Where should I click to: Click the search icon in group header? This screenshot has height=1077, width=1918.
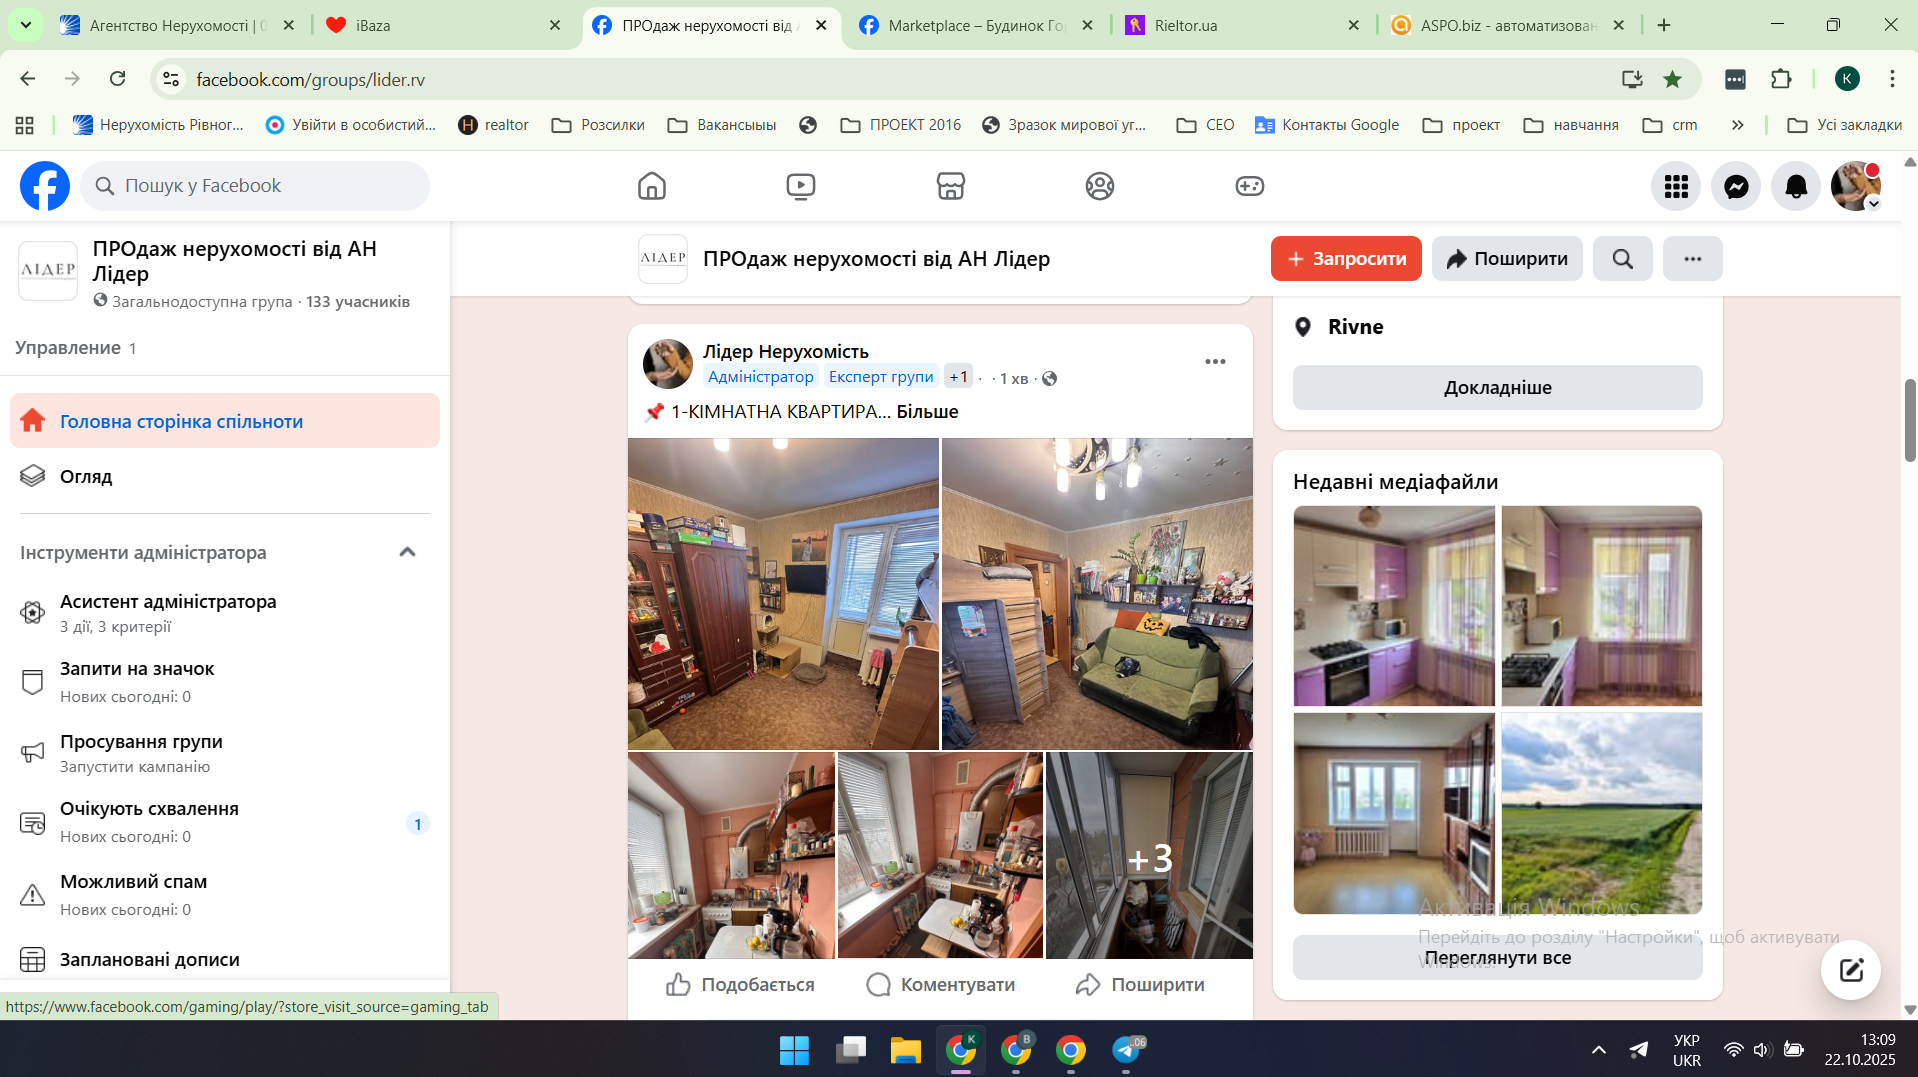coord(1622,259)
